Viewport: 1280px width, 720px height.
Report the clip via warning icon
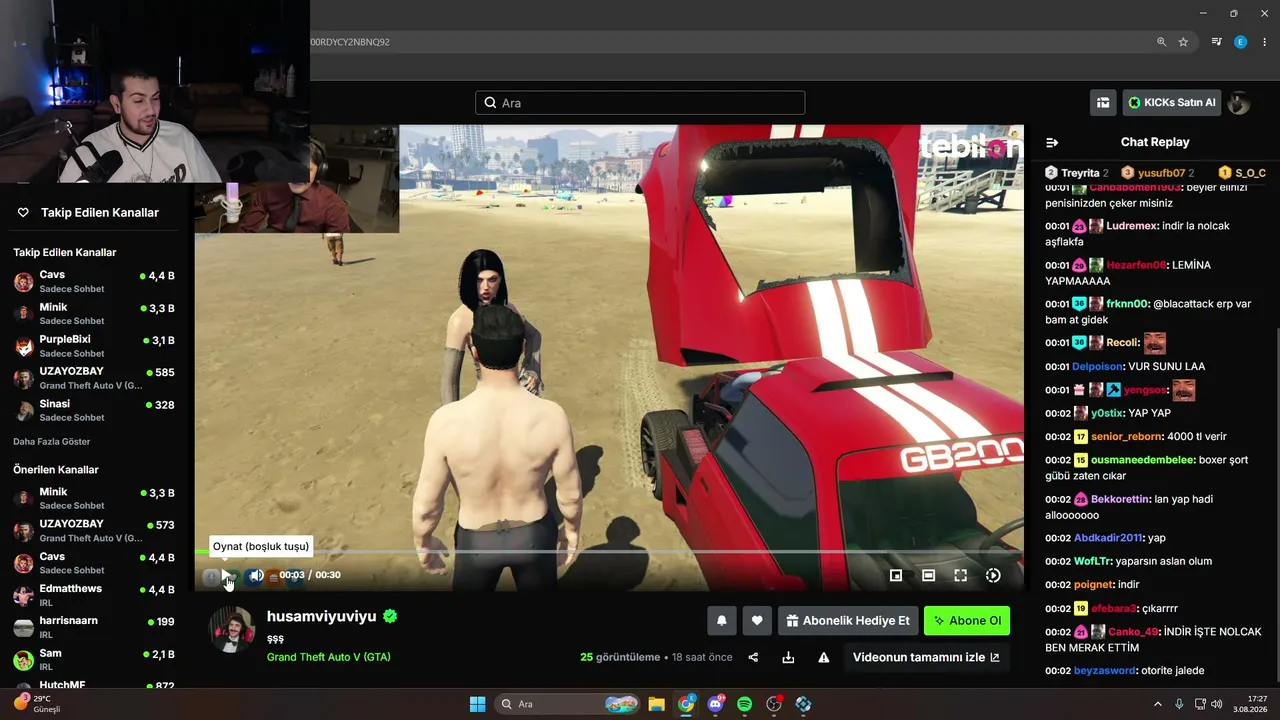point(824,657)
